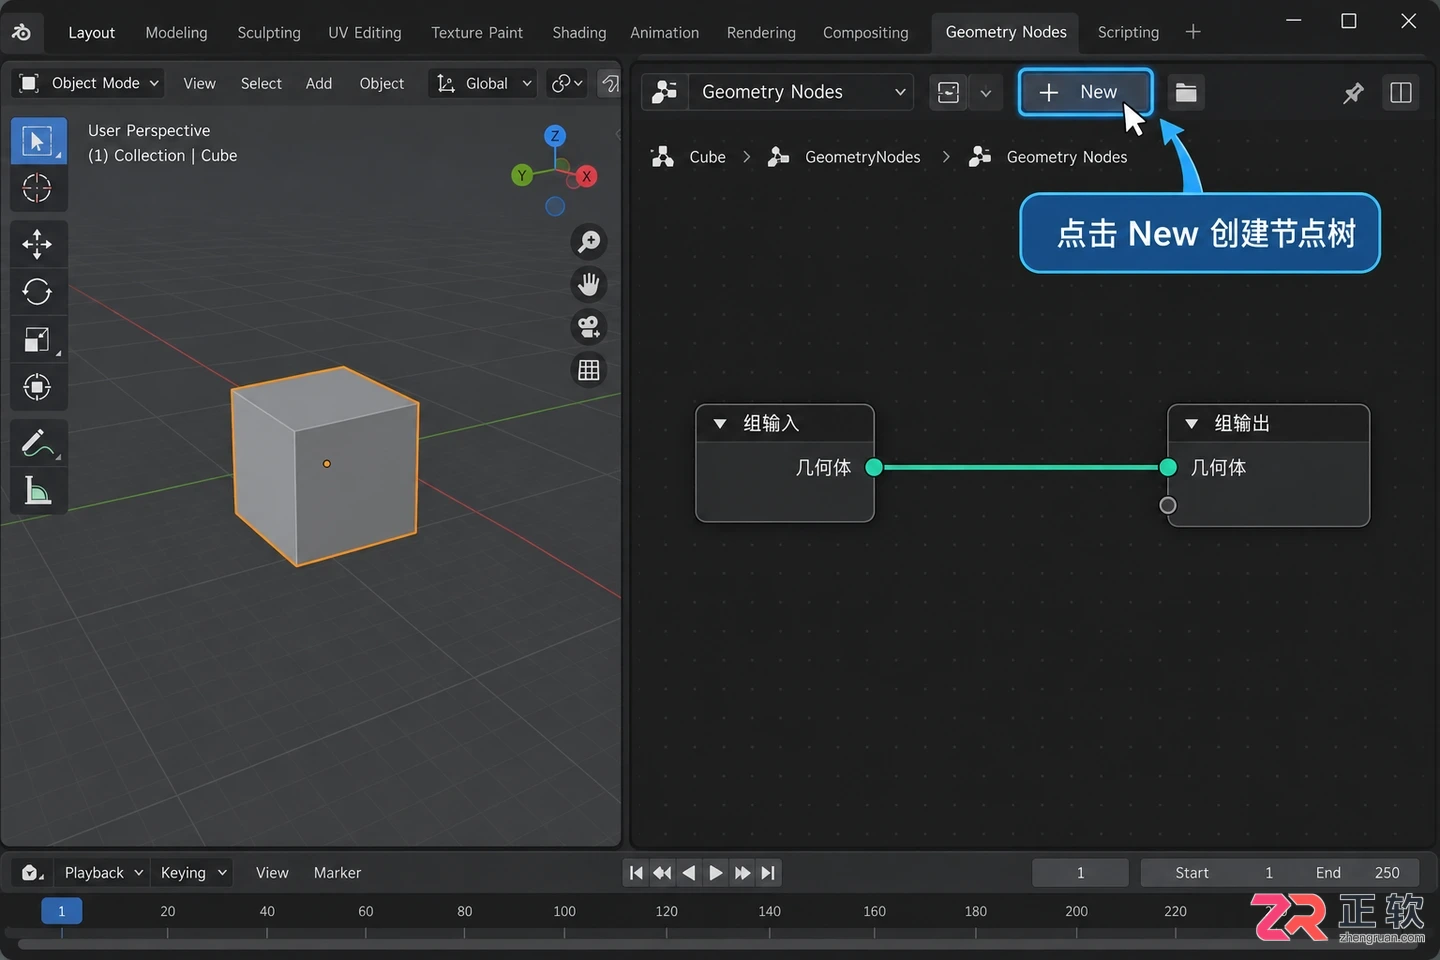Click the Blender logo icon

pos(21,32)
